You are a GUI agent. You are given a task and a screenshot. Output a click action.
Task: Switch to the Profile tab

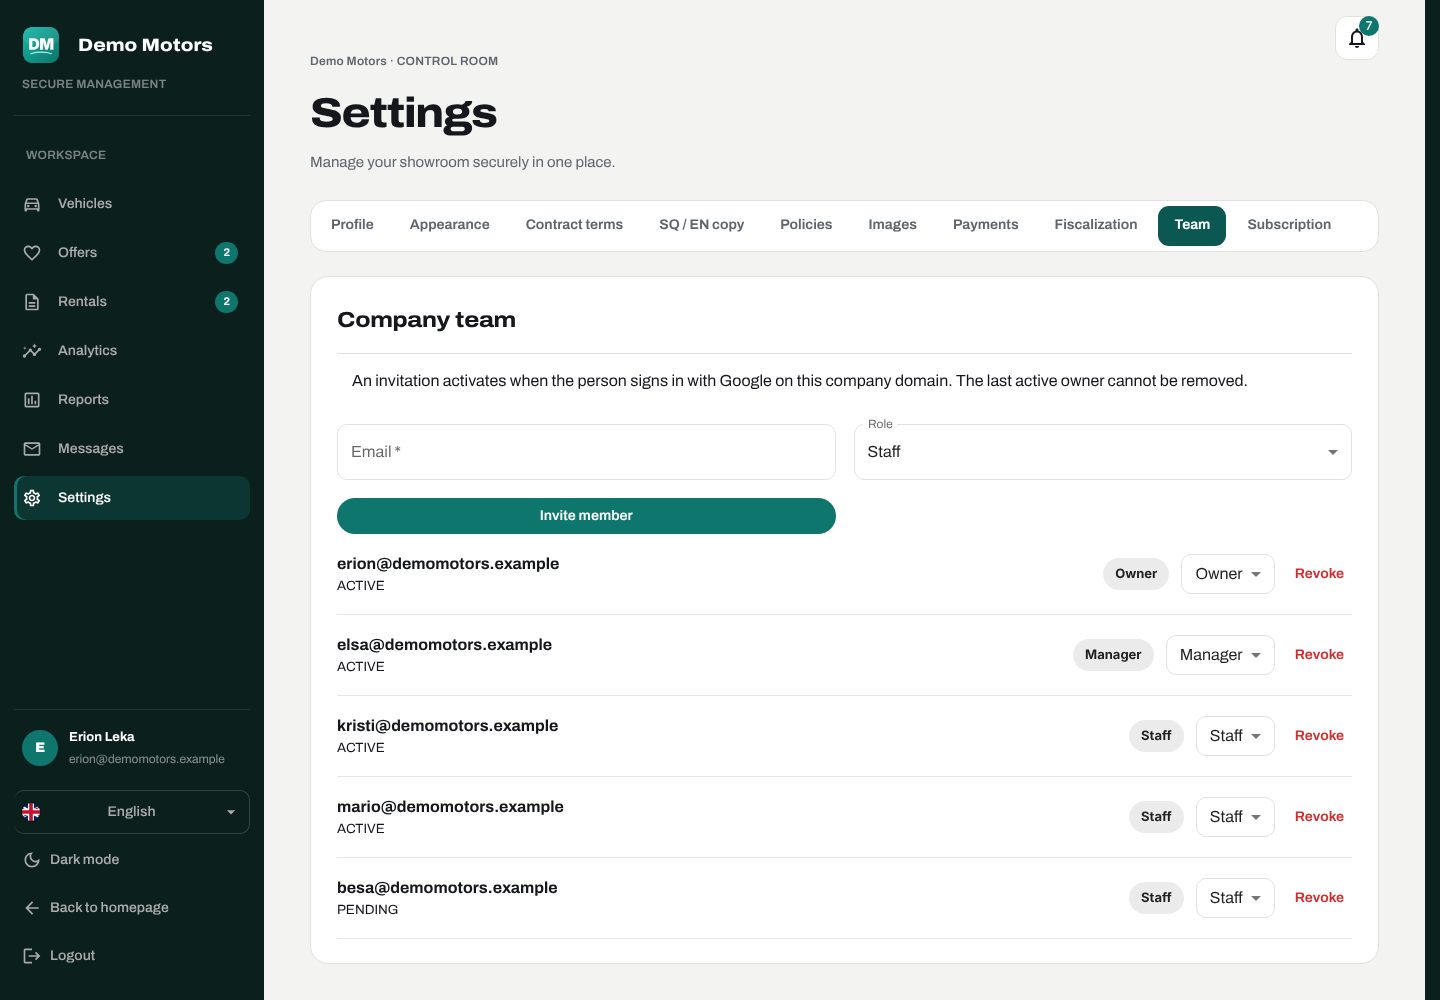pyautogui.click(x=352, y=225)
